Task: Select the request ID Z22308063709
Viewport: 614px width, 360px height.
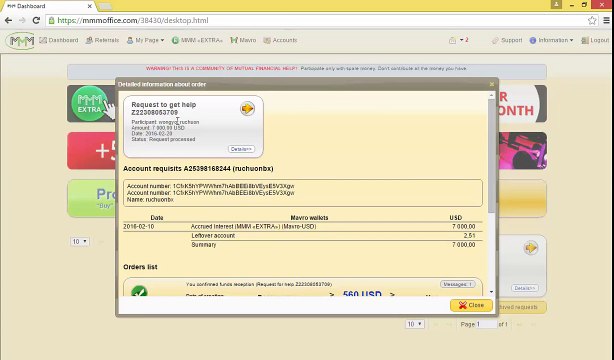Action: point(154,112)
